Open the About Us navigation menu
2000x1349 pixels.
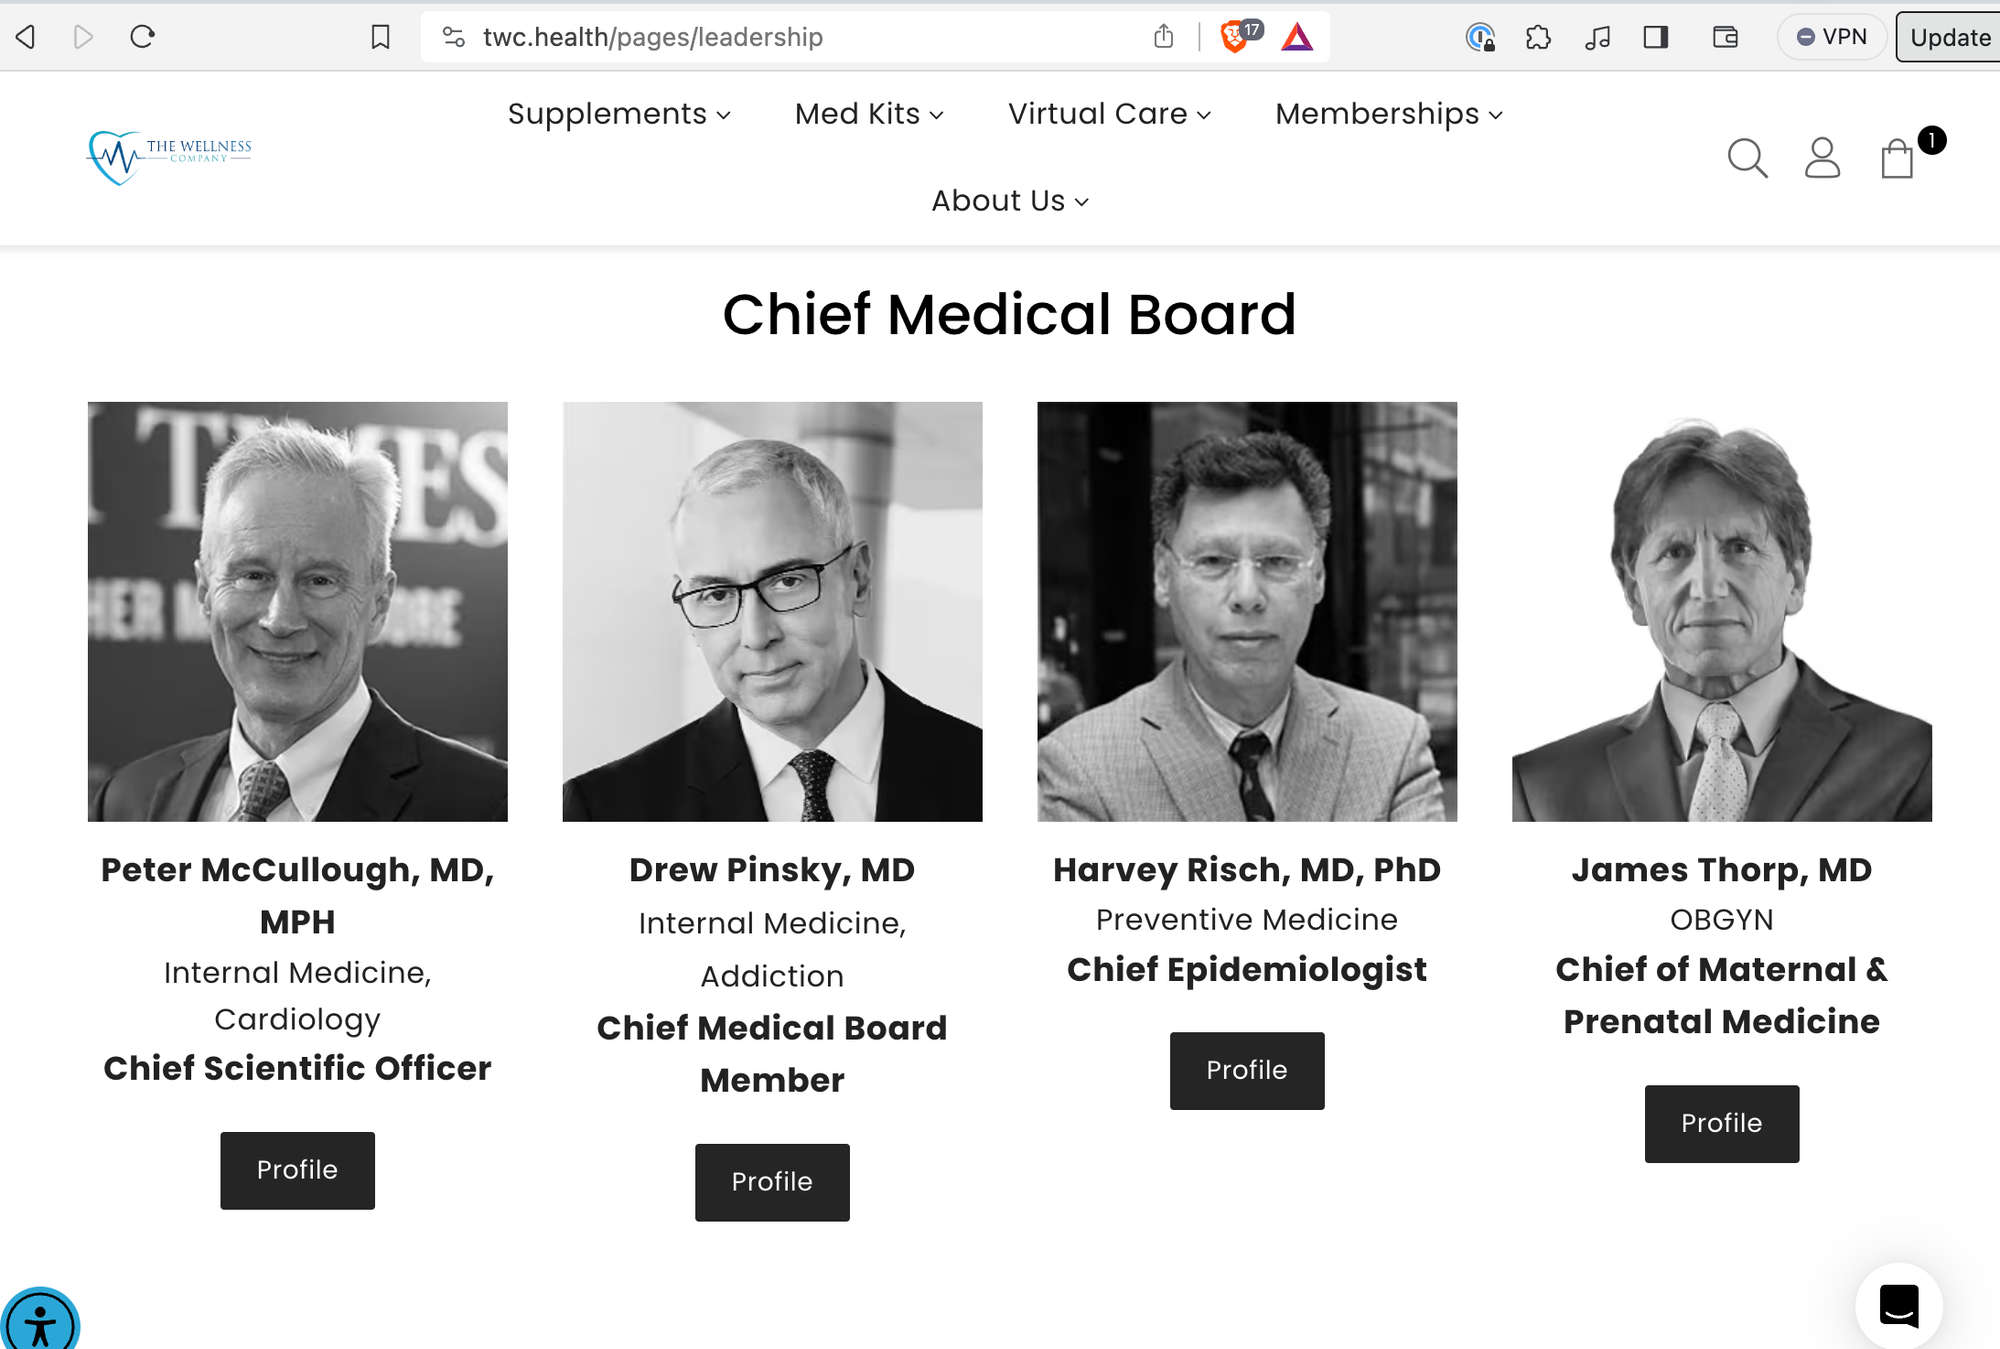(x=1010, y=201)
